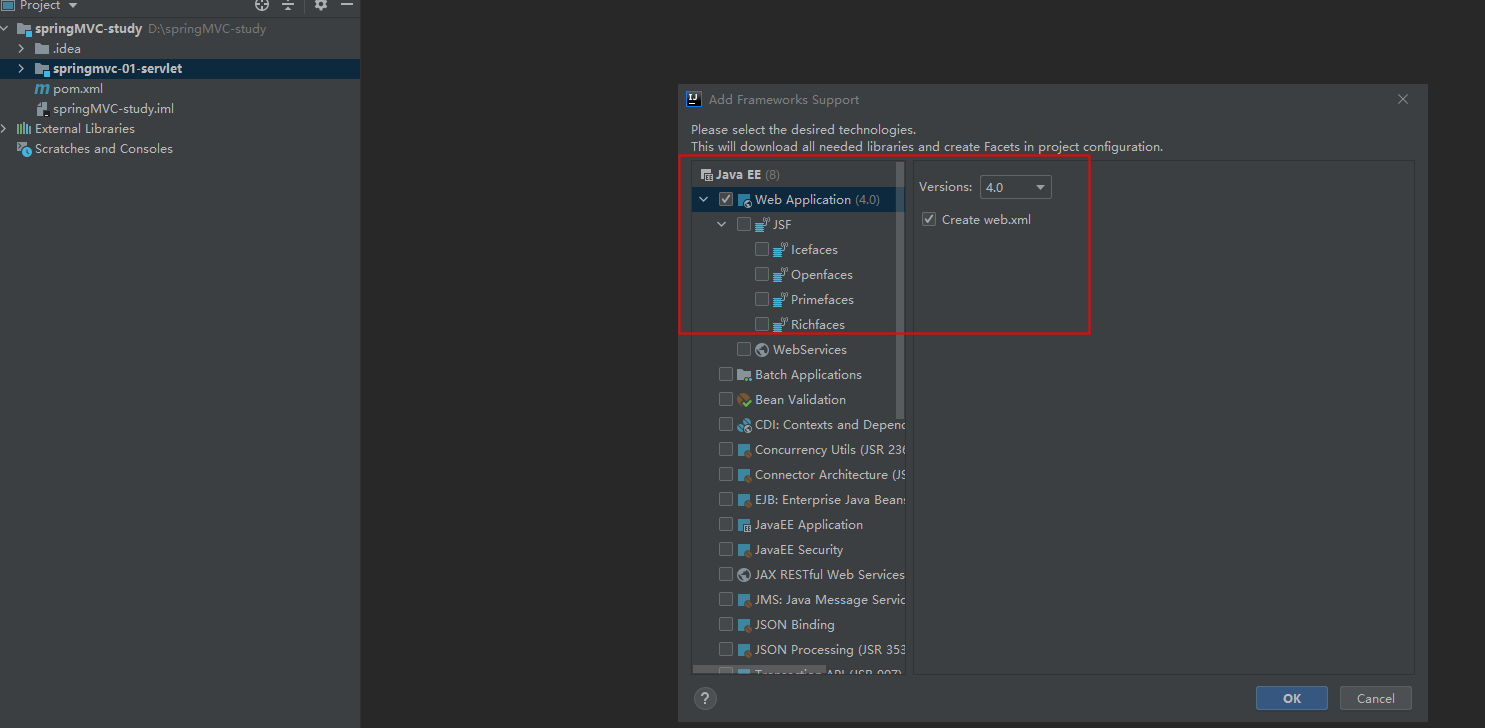The width and height of the screenshot is (1485, 728).
Task: Collapse the JSF tree node
Action: (x=722, y=225)
